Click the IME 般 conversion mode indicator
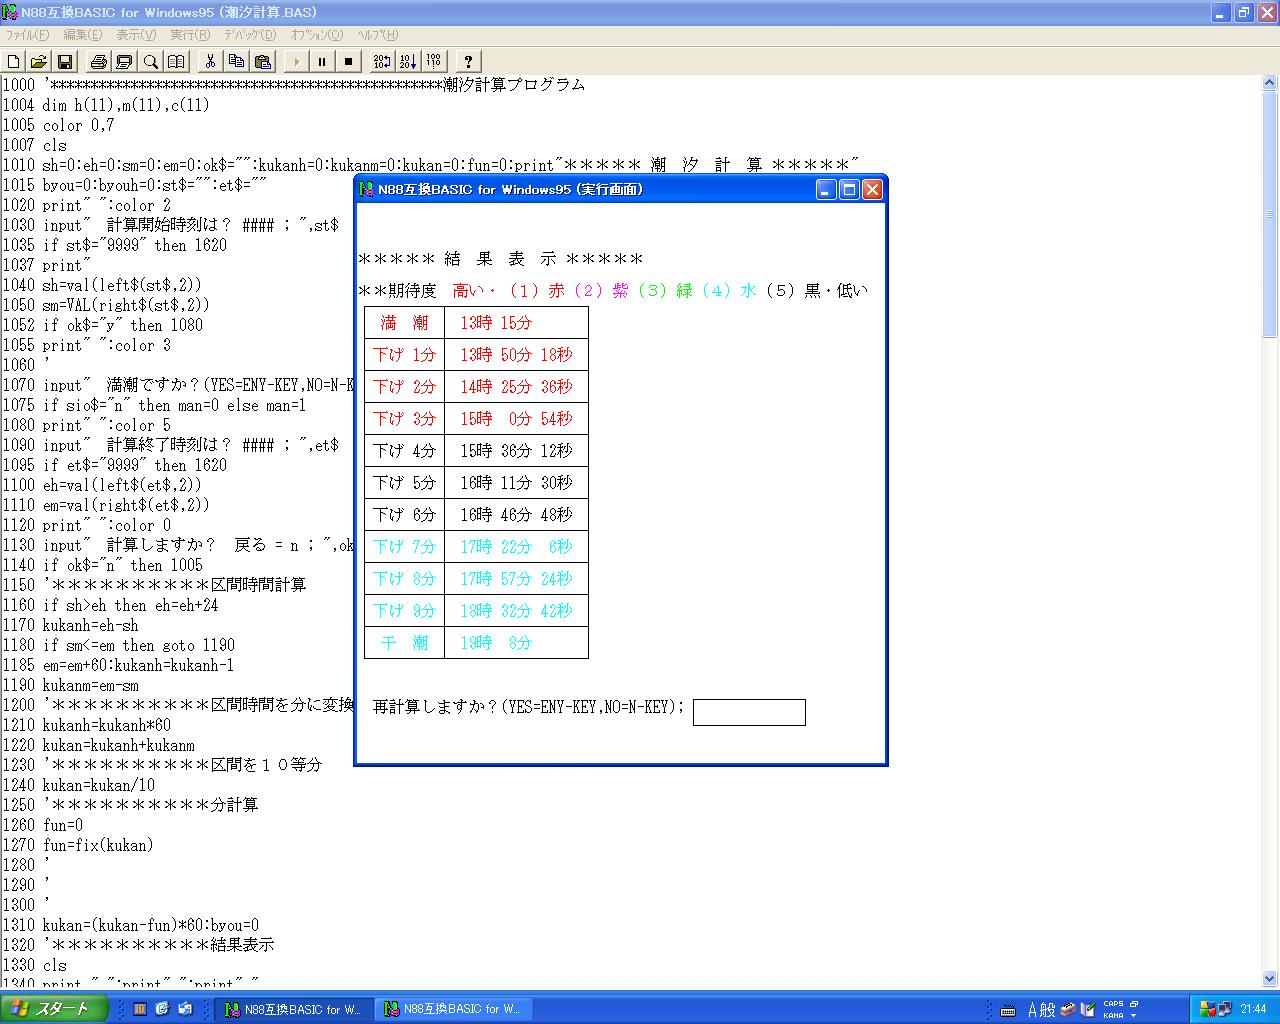This screenshot has height=1024, width=1280. [1048, 1010]
